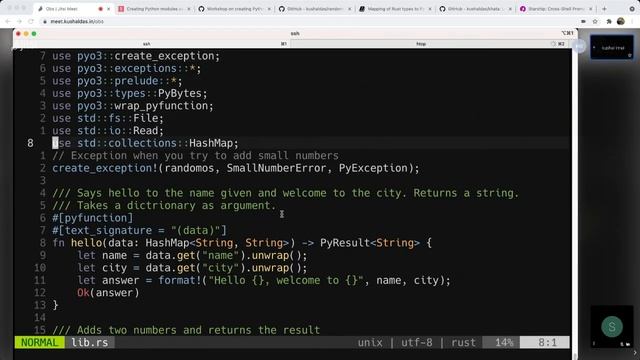Click the line use std::collections::HashMap;
Image resolution: width=640 pixels, height=360 pixels.
(145, 143)
